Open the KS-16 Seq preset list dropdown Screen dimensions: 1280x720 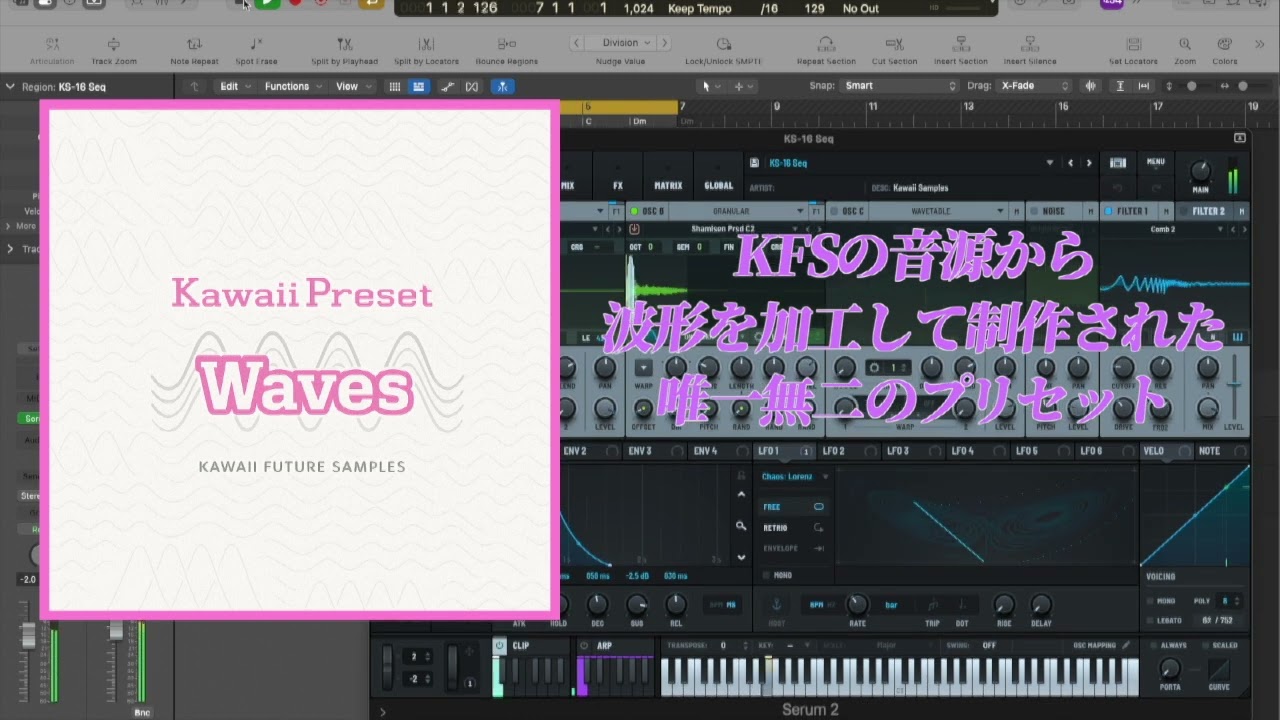point(1050,163)
